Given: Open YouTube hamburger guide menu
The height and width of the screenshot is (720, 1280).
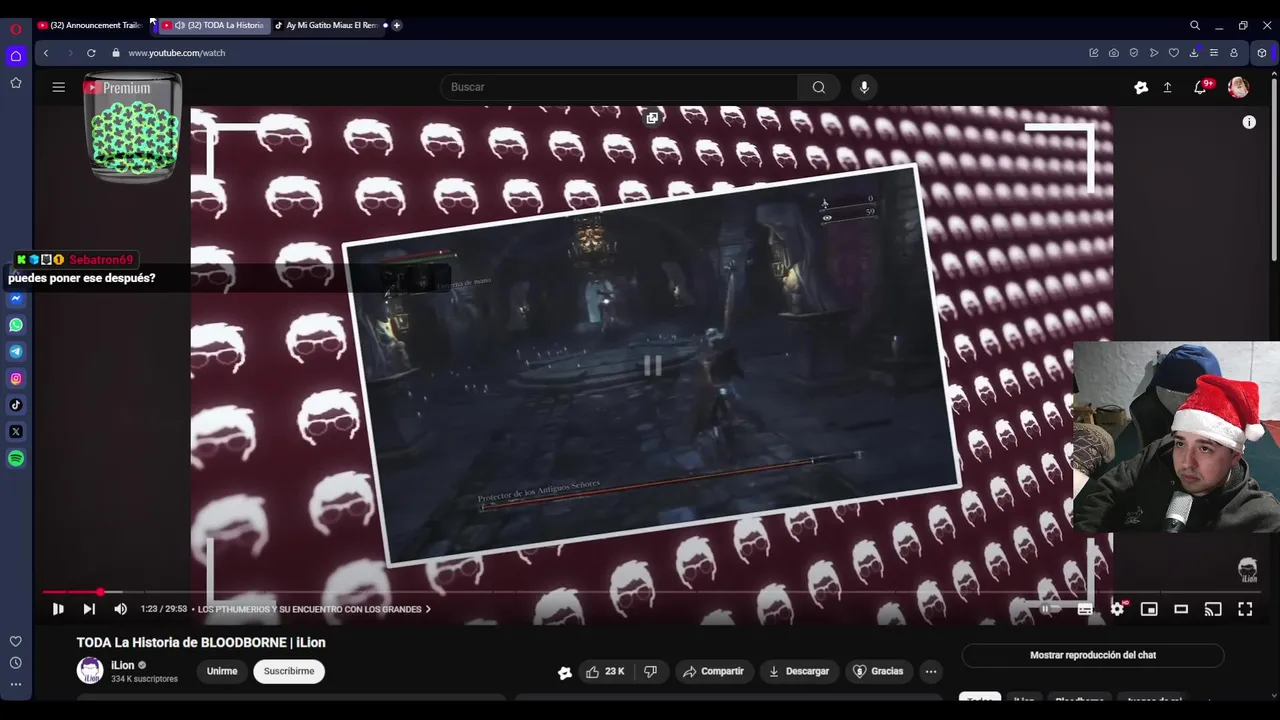Looking at the screenshot, I should pos(59,87).
